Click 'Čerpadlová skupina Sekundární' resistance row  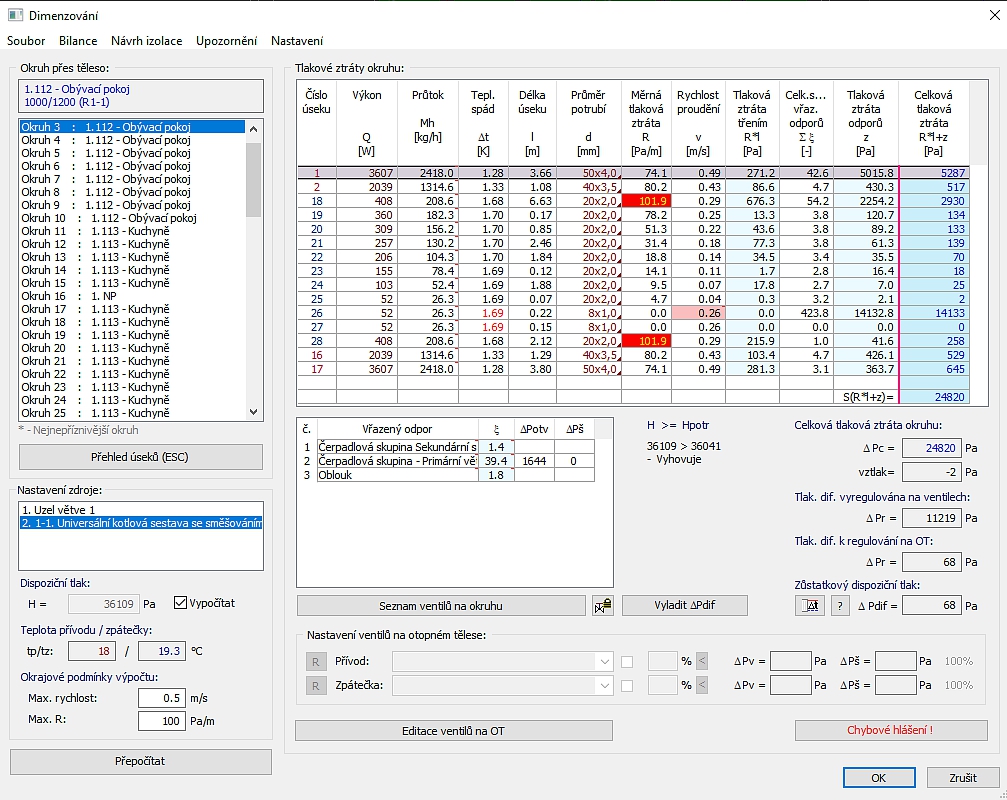click(x=398, y=447)
